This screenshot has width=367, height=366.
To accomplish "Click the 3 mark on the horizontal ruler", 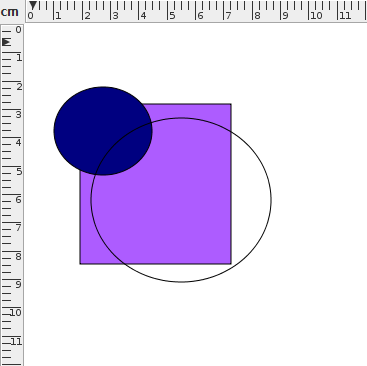I will tap(115, 16).
